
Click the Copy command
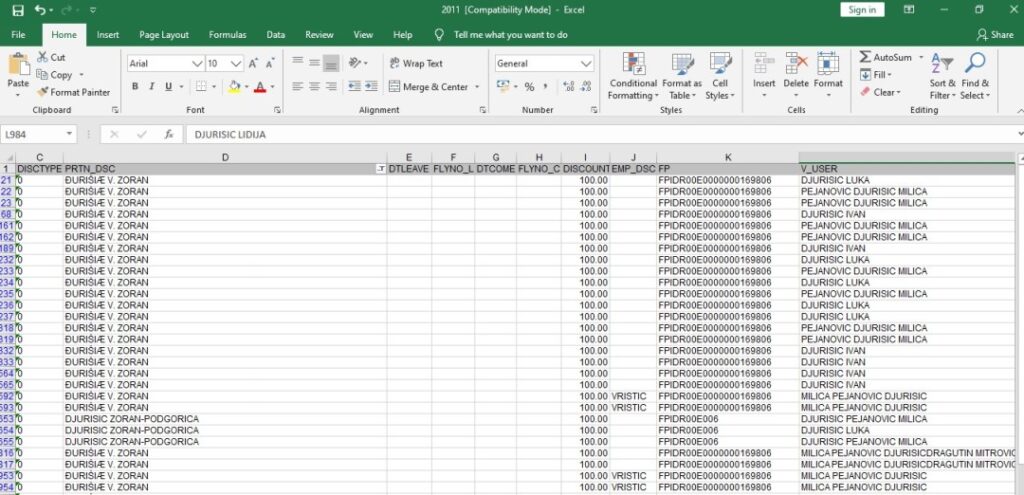54,75
